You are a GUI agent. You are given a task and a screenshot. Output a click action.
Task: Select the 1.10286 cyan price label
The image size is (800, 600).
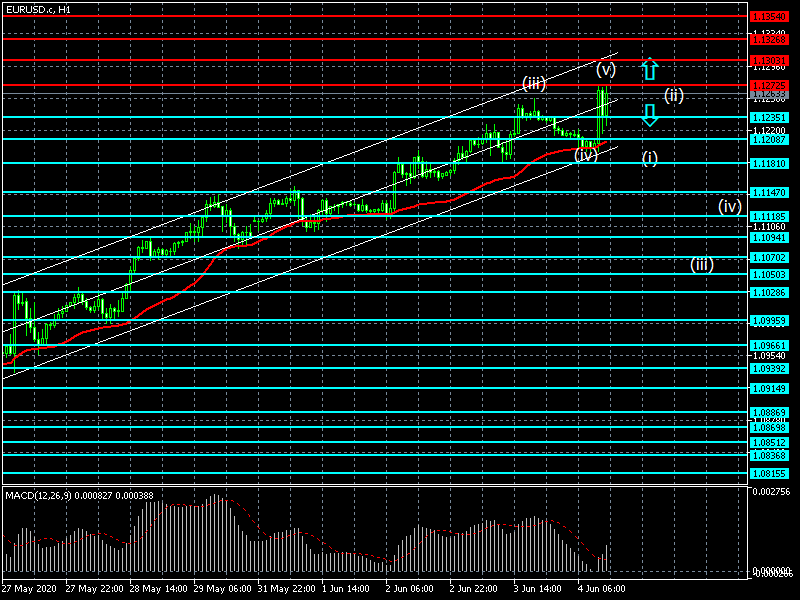pos(769,292)
